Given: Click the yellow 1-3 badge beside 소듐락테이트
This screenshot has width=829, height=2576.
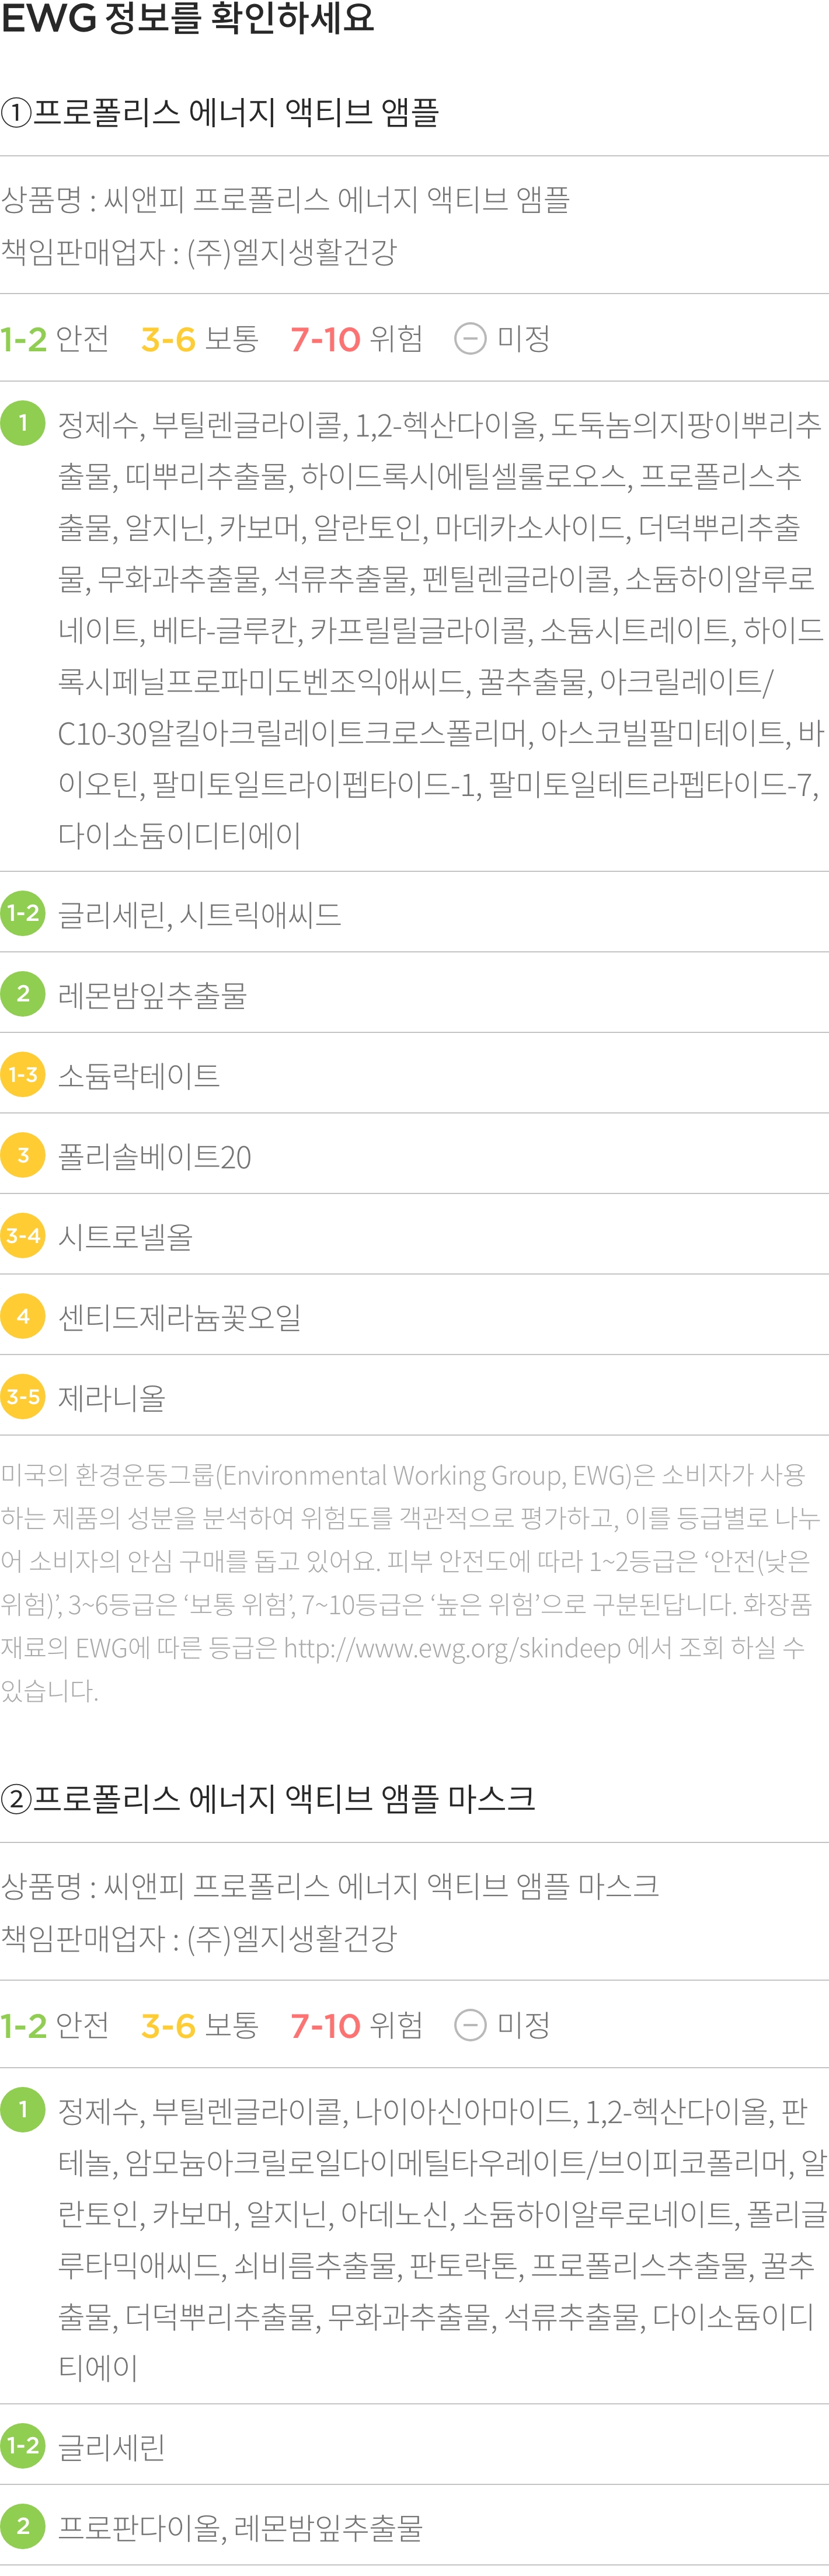Looking at the screenshot, I should pos(23,1075).
